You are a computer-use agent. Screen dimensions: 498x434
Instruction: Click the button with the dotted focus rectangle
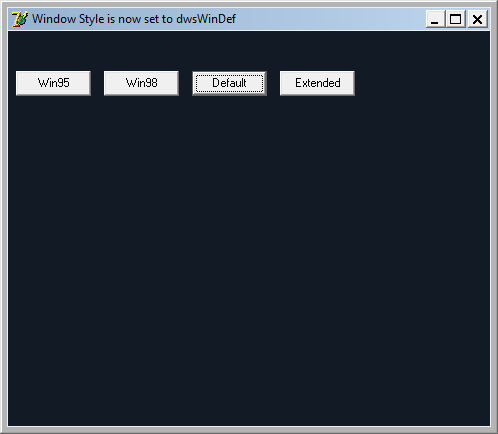click(229, 83)
